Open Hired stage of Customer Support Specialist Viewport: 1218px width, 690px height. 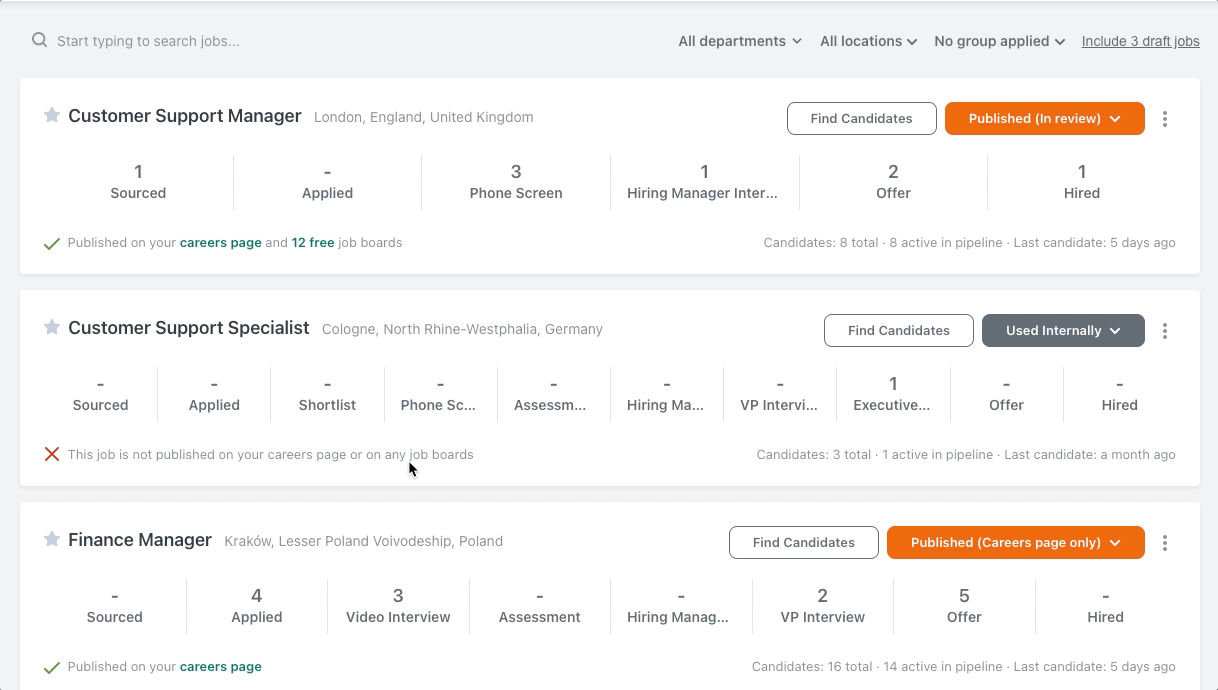tap(1120, 394)
